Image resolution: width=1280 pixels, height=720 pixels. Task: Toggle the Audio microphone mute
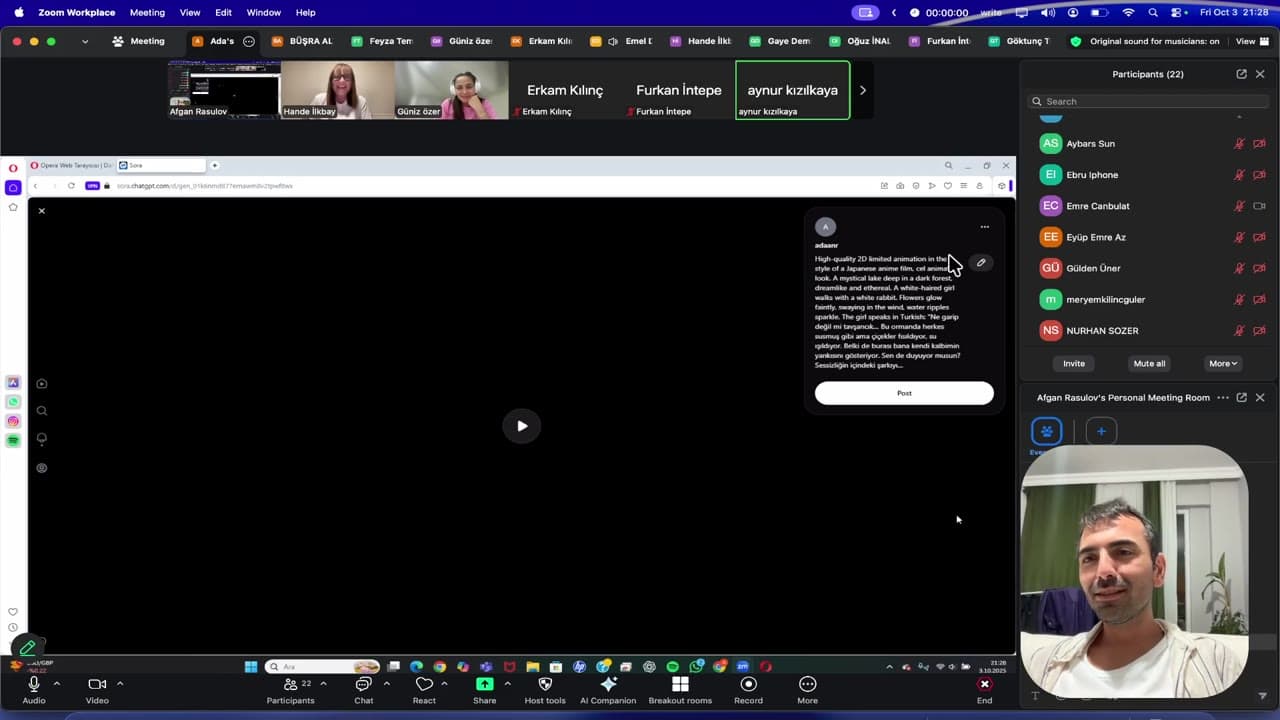[x=34, y=689]
